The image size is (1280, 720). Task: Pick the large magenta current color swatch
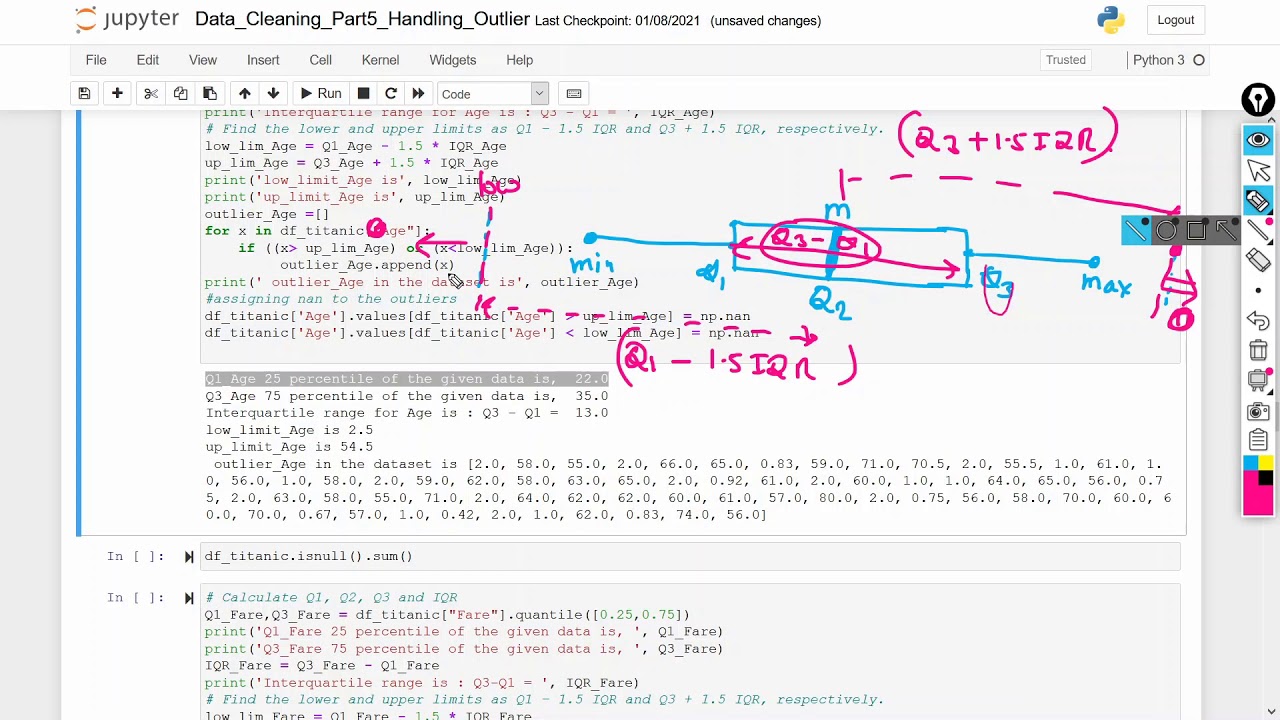pyautogui.click(x=1258, y=500)
